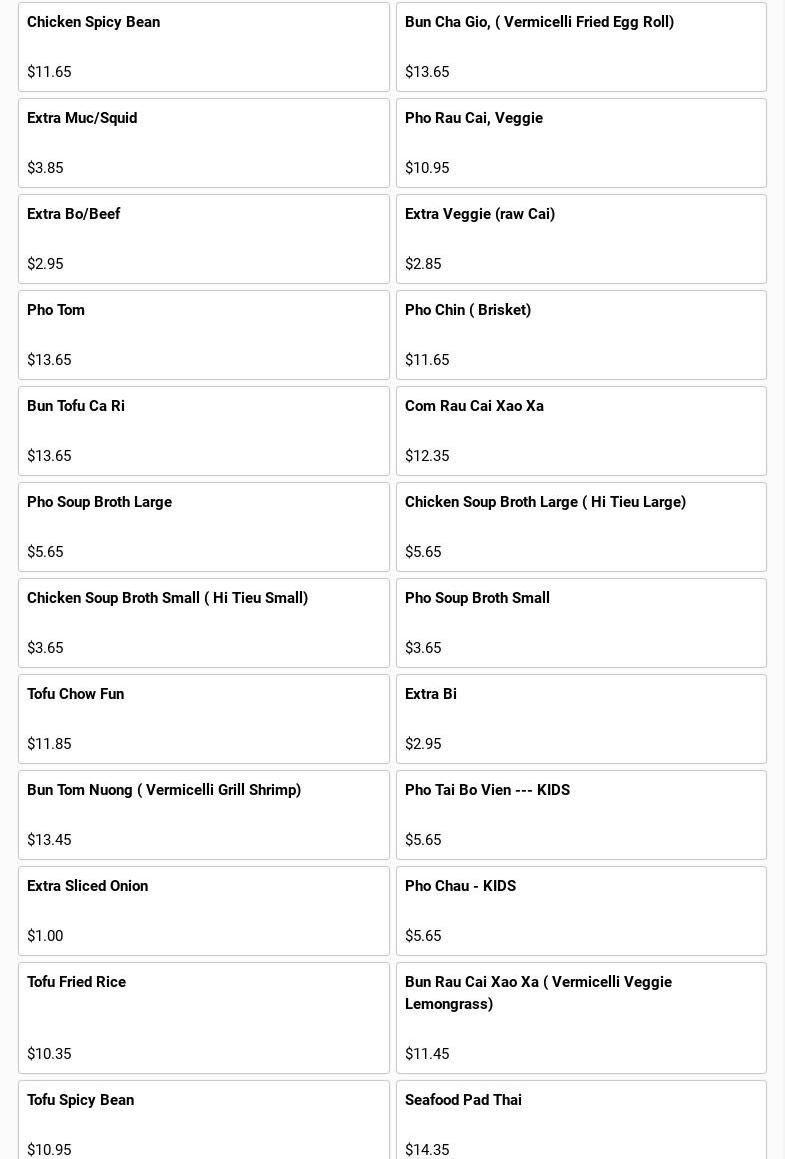The width and height of the screenshot is (785, 1159).
Task: Select the Extra Bo/Beef add-on
Action: pyautogui.click(x=203, y=239)
